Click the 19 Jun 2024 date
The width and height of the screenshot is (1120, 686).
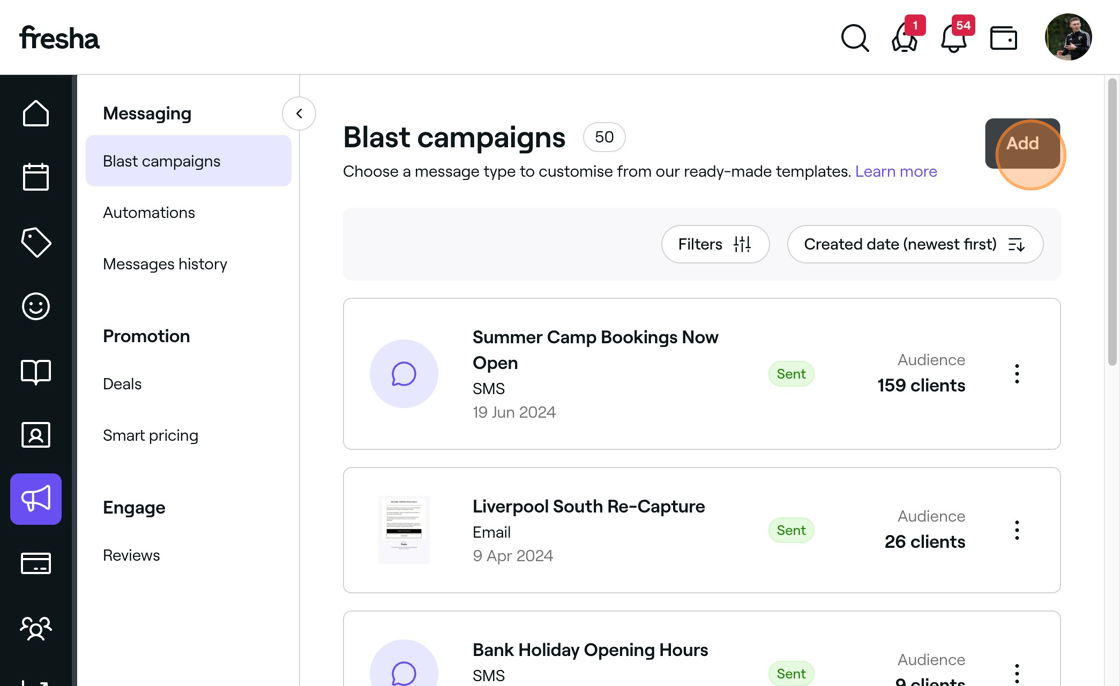click(514, 412)
